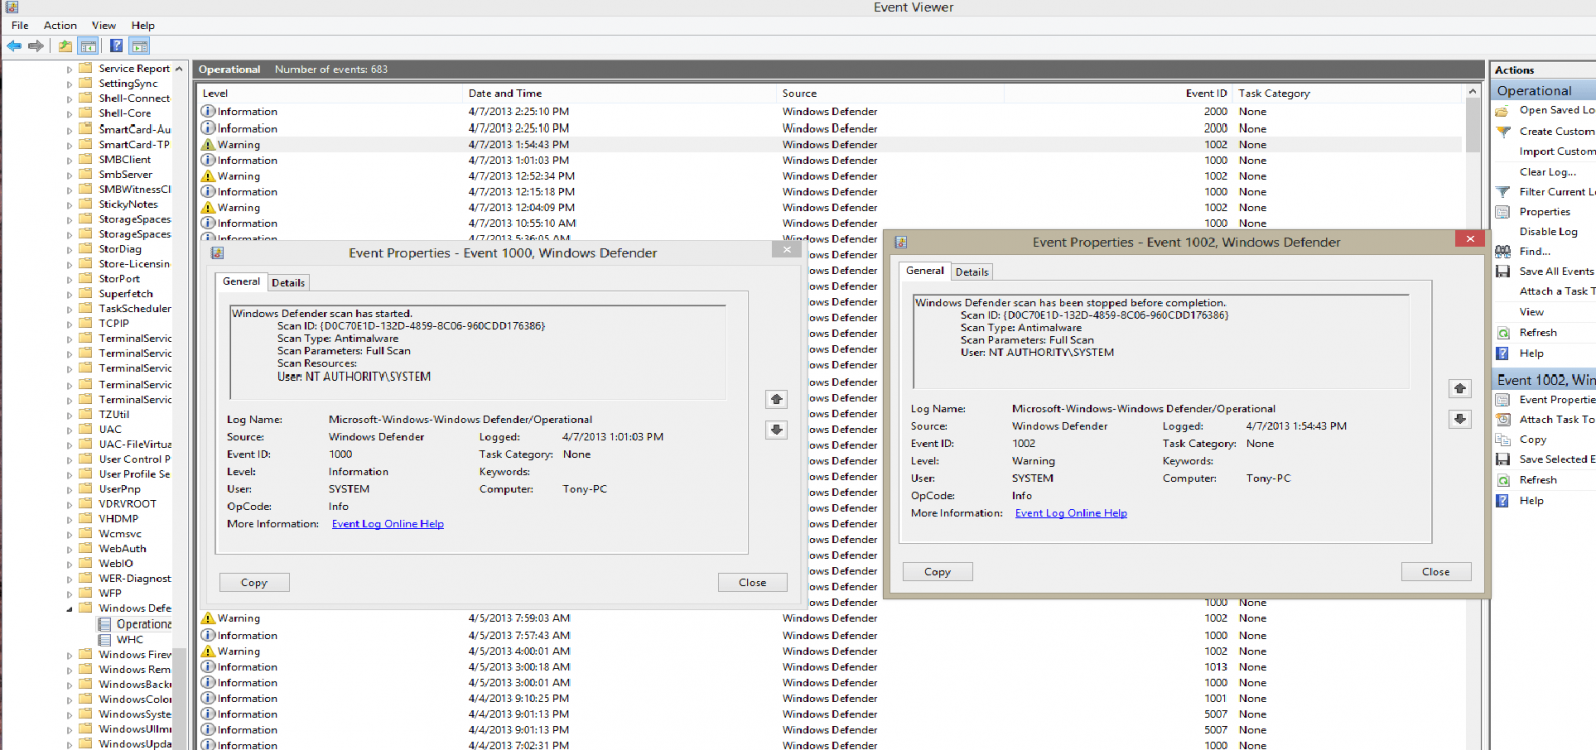
Task: Click the Copy icon in Event 1002 actions
Action: click(1502, 440)
